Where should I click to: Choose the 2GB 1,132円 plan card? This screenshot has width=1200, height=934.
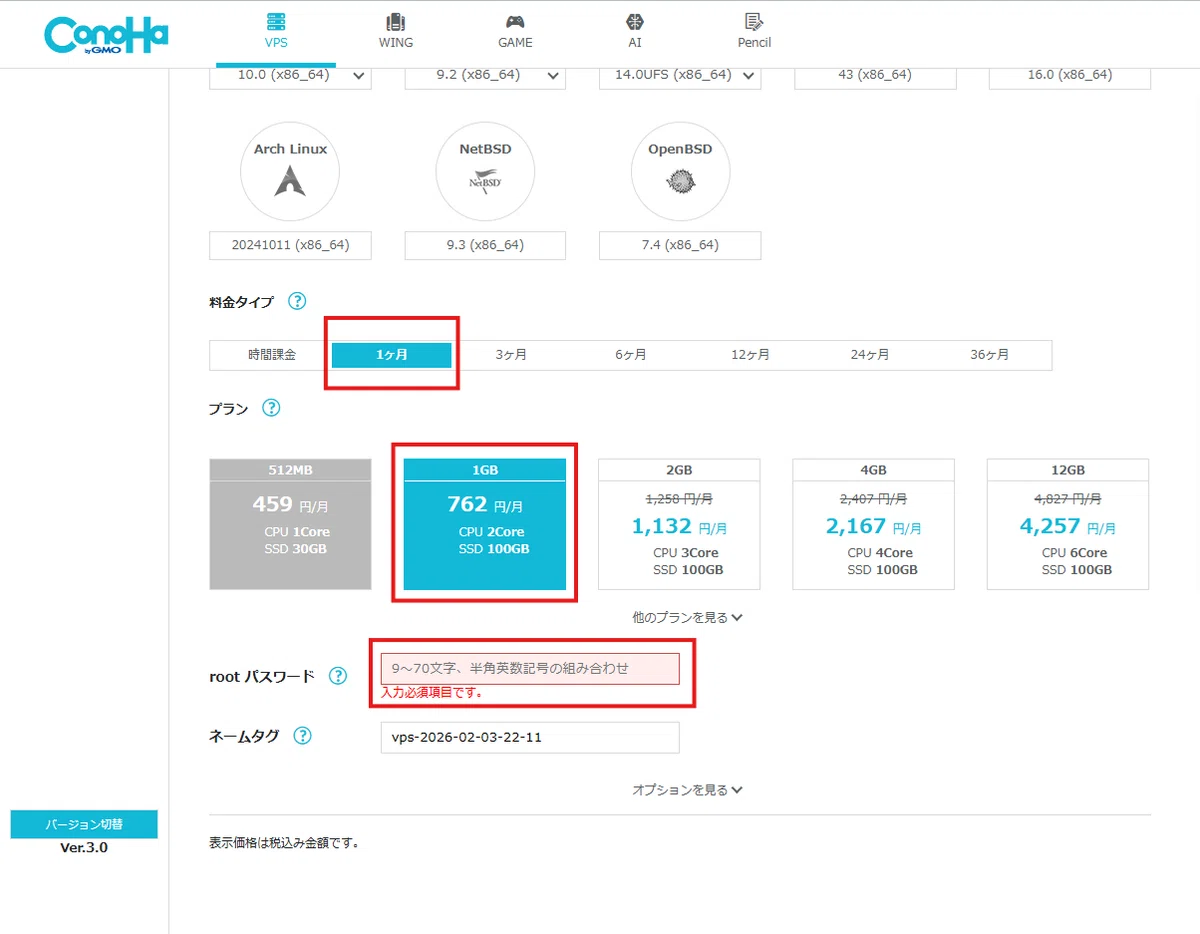coord(679,524)
